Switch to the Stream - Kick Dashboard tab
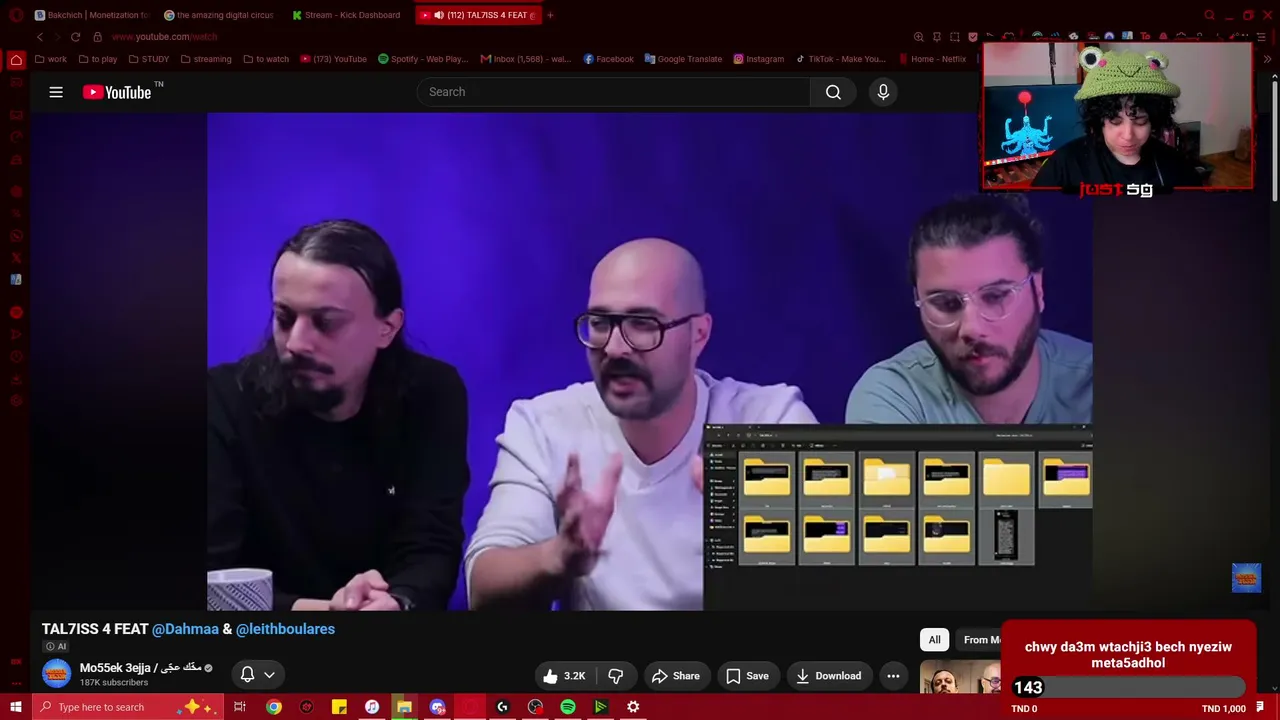1280x720 pixels. [348, 15]
